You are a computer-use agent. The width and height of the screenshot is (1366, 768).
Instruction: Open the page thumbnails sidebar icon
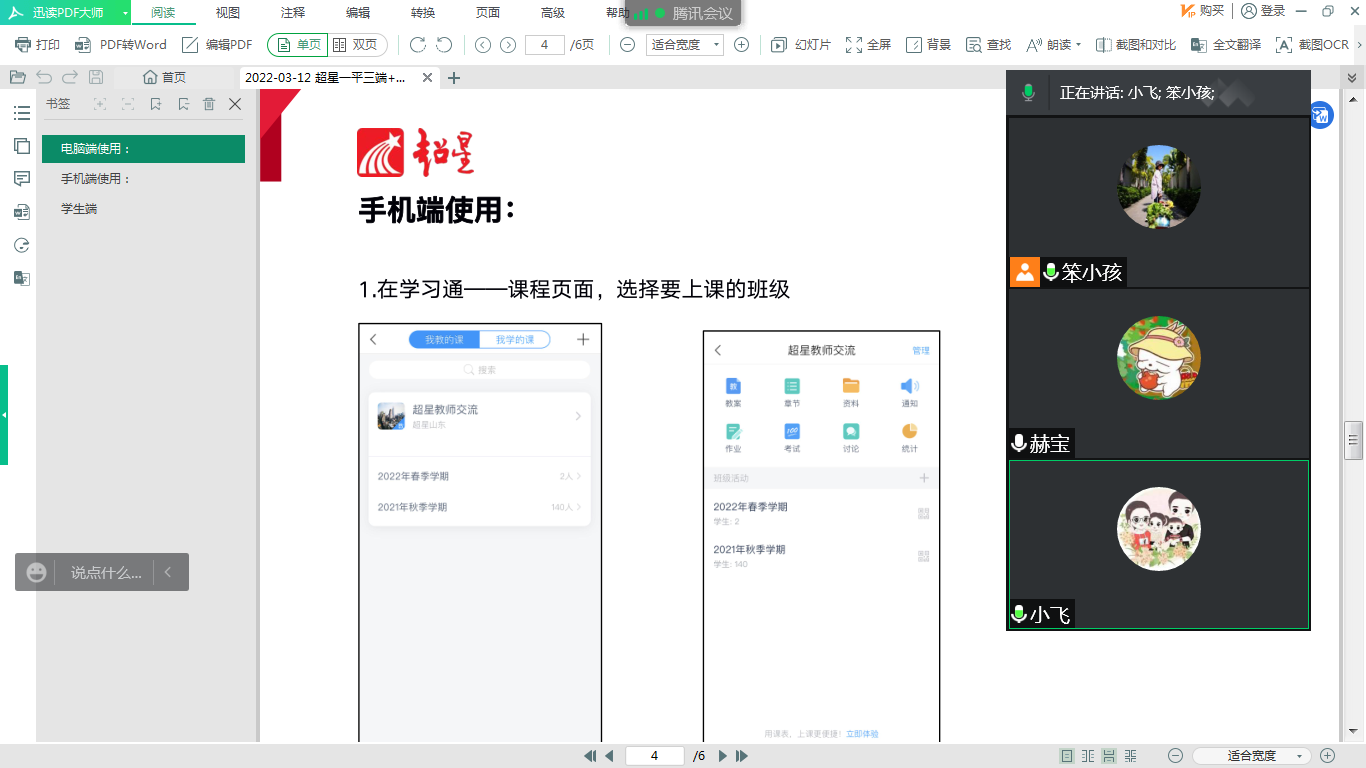click(21, 146)
